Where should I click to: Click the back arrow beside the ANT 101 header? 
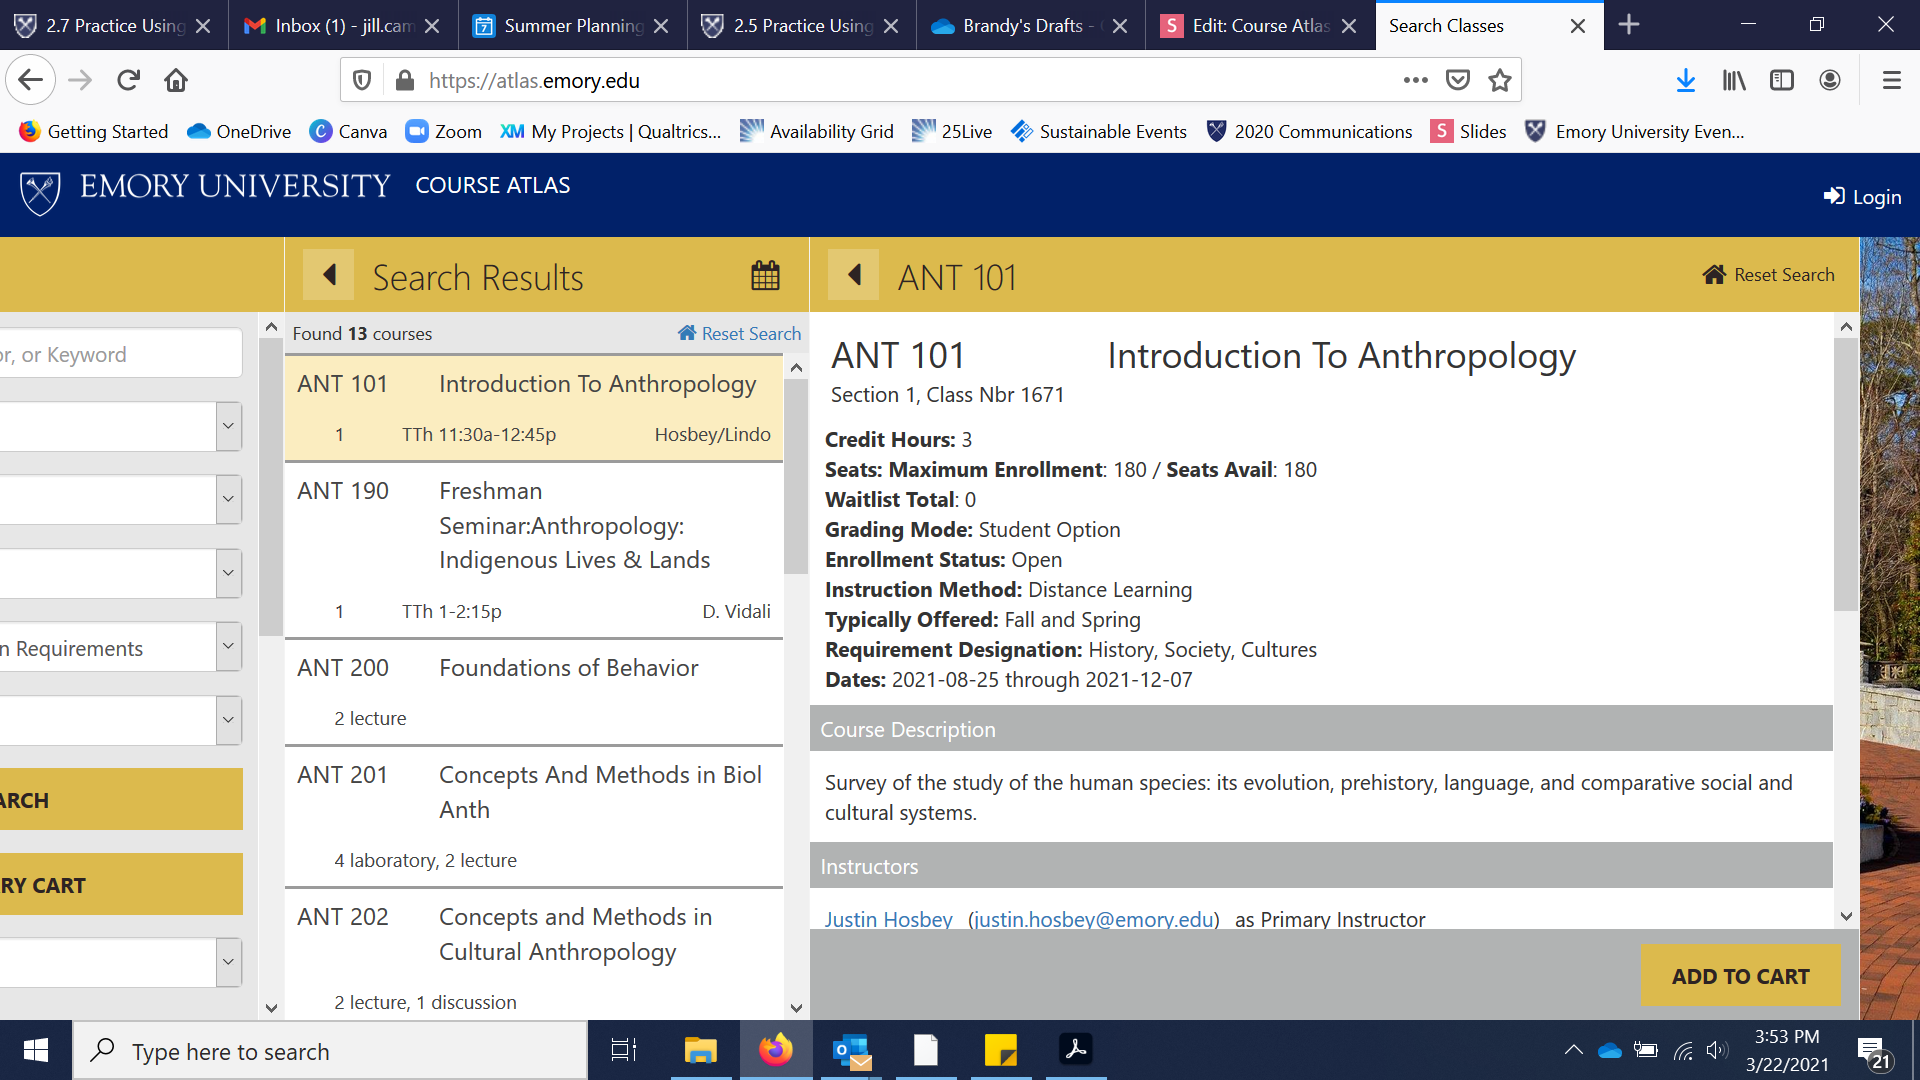854,275
